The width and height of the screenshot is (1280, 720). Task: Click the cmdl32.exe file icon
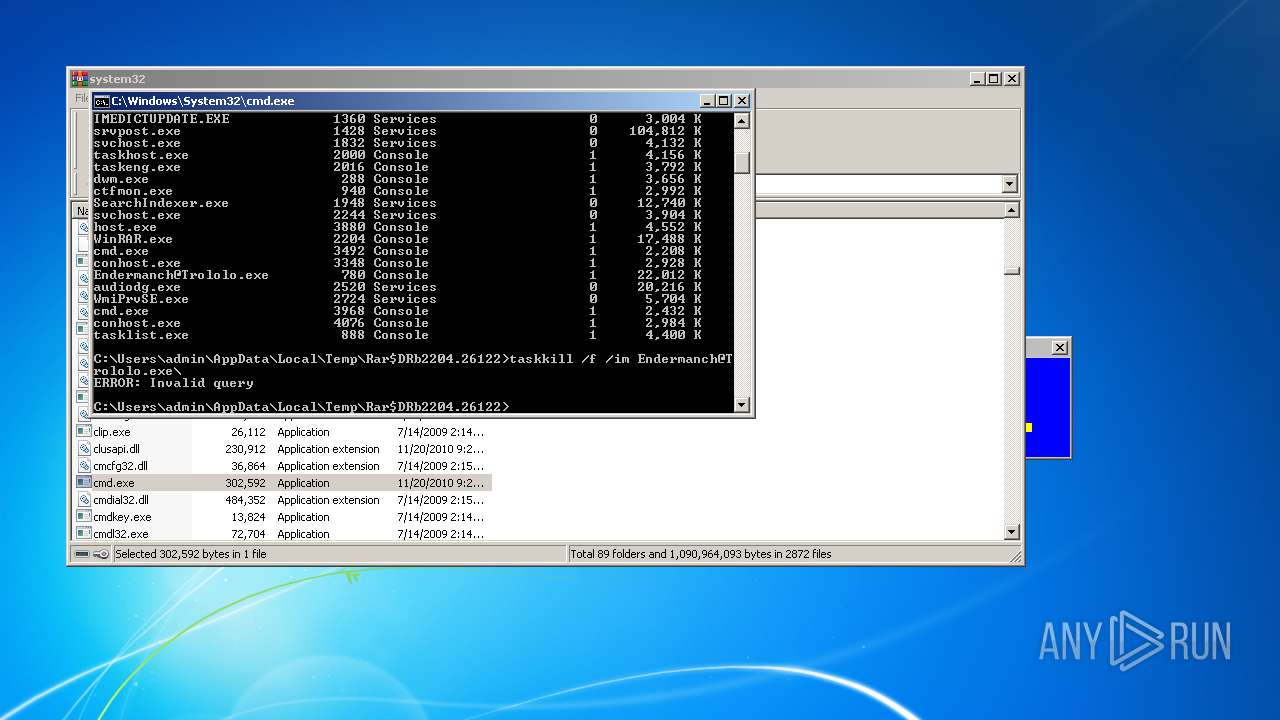84,534
